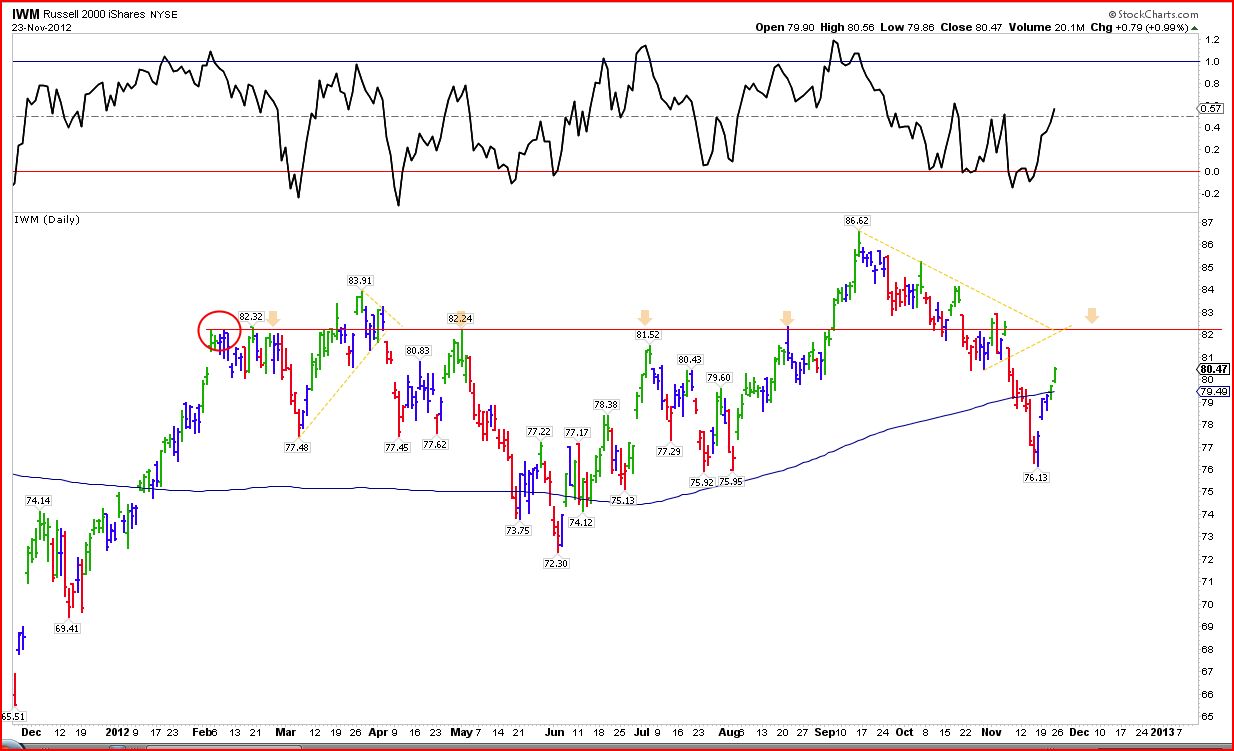Image resolution: width=1234 pixels, height=751 pixels.
Task: Click the 82.32 price label
Action: [251, 316]
